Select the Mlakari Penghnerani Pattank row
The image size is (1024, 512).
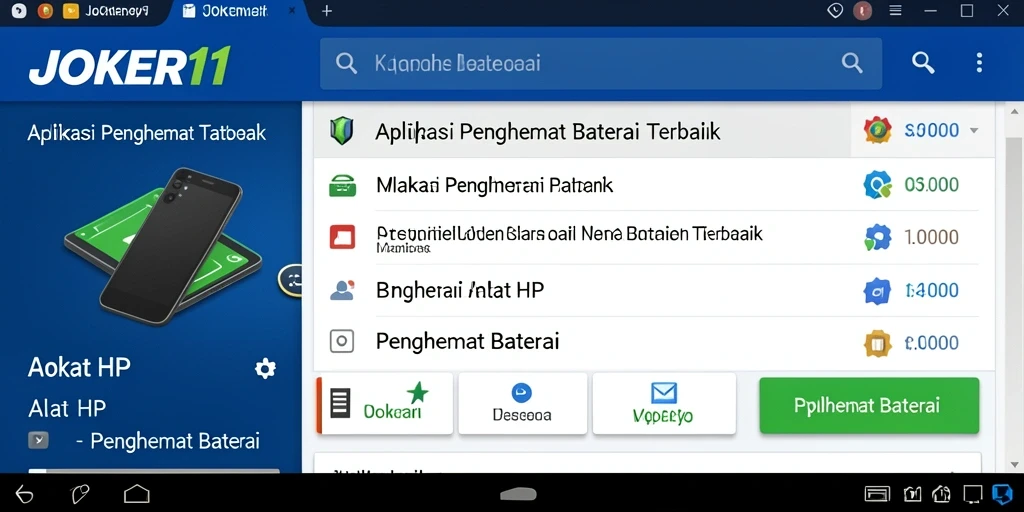[x=654, y=185]
